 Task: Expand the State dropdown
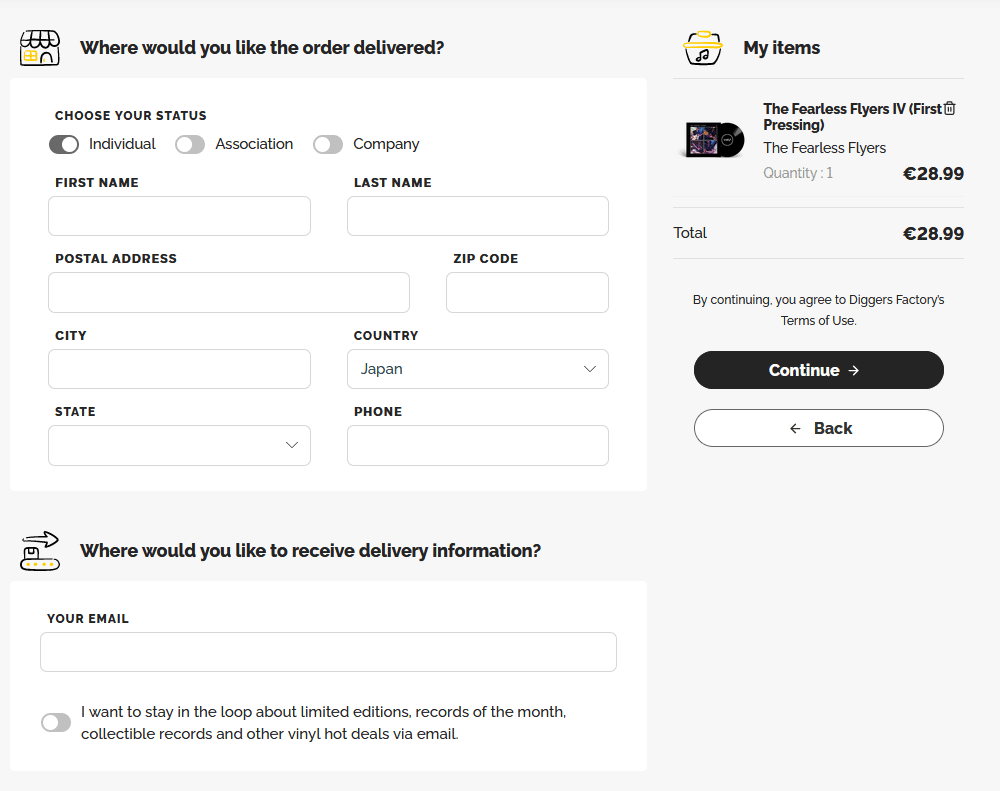click(179, 445)
